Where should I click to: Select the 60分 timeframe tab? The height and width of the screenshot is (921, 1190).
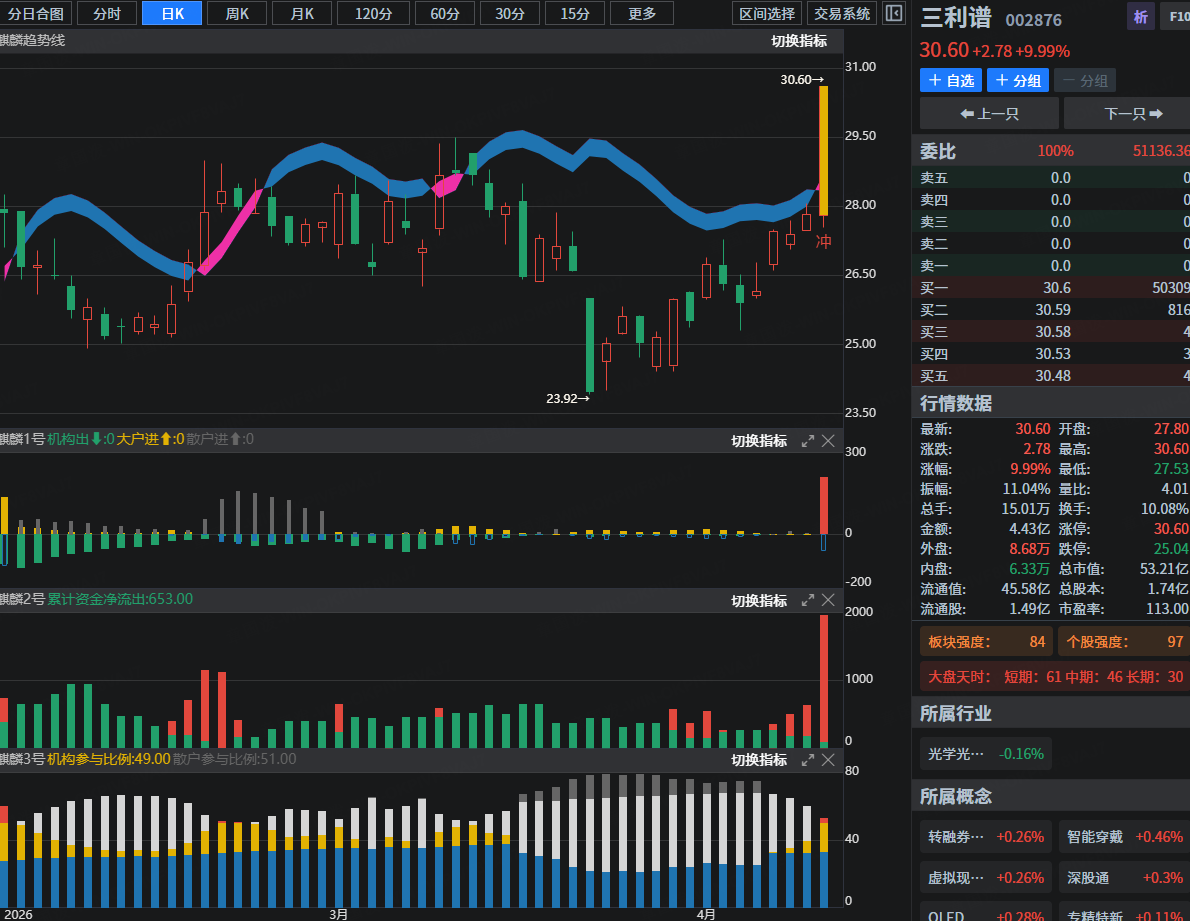[445, 13]
